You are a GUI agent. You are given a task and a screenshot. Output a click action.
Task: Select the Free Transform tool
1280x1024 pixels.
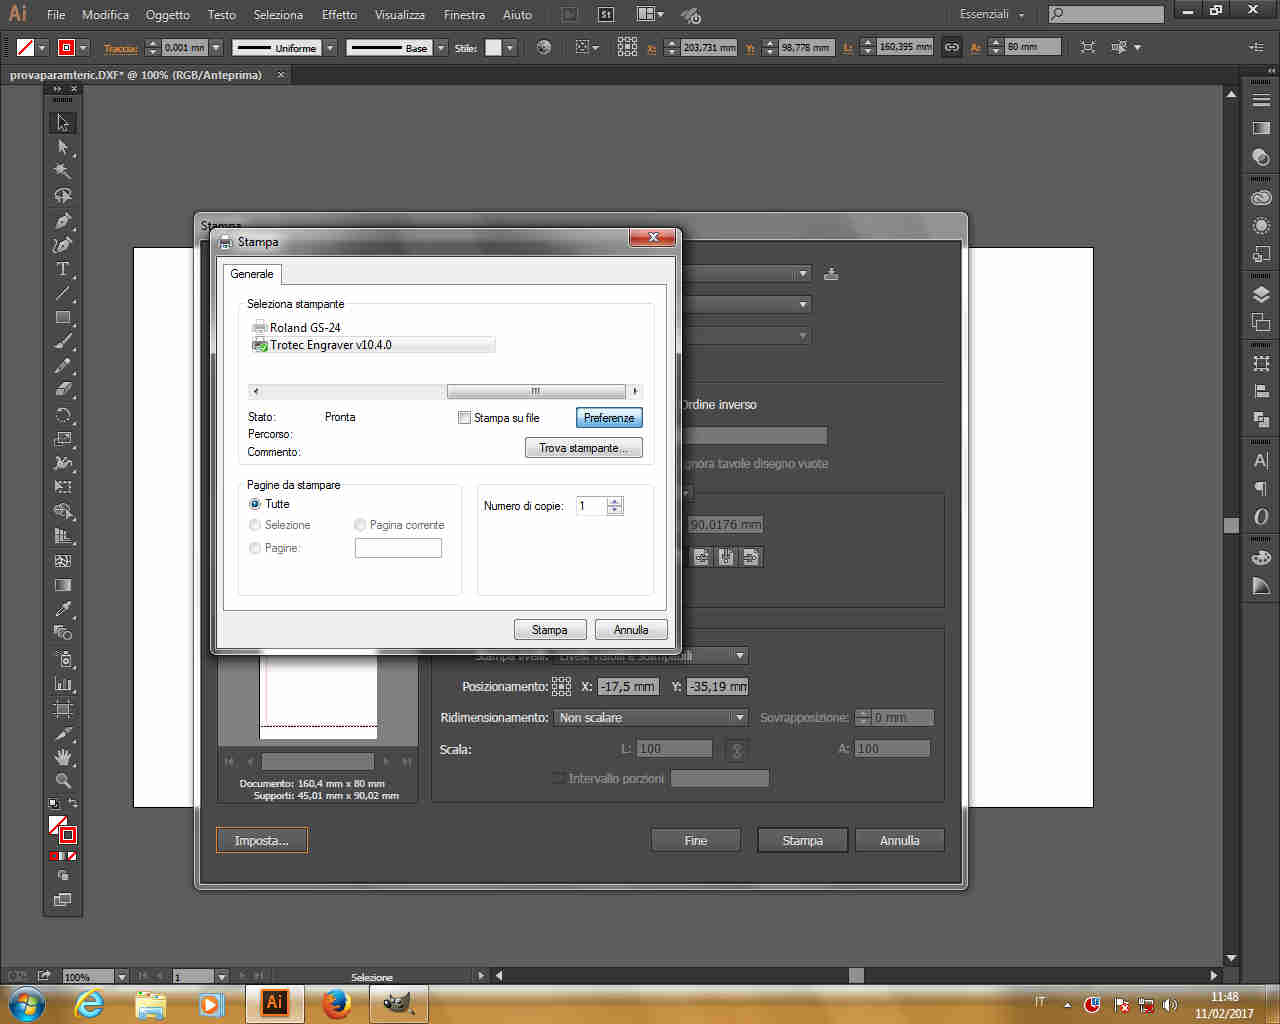click(x=62, y=487)
